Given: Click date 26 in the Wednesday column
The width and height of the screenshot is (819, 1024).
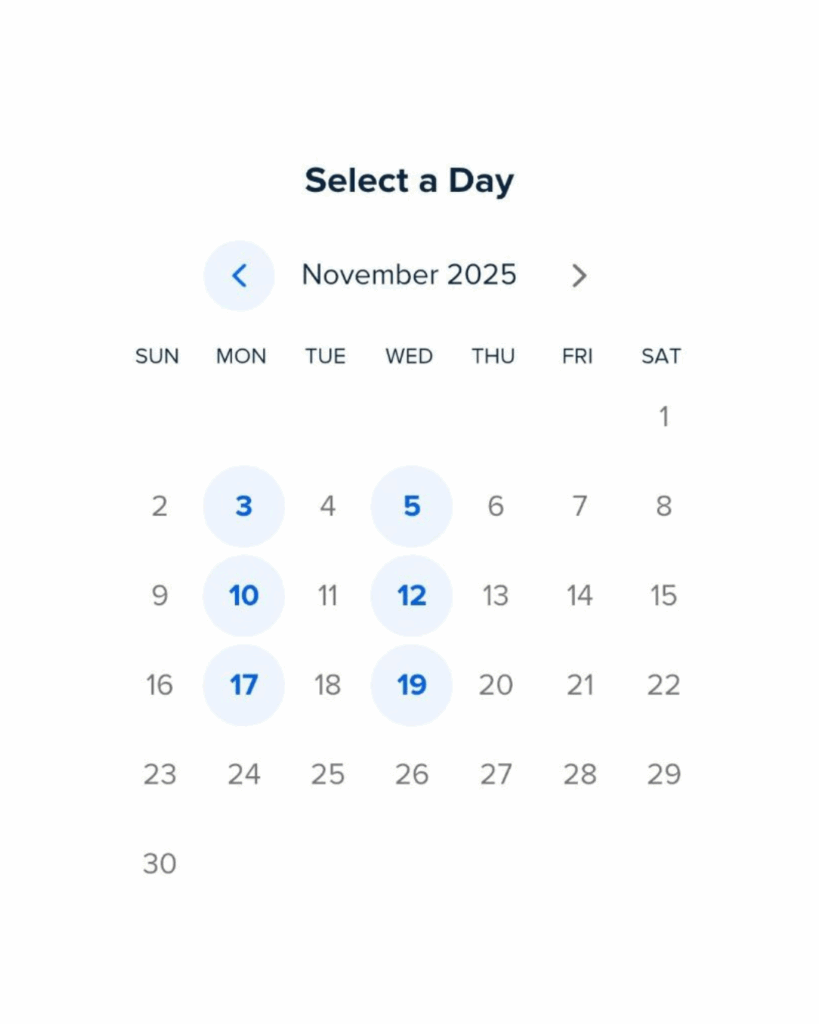Looking at the screenshot, I should [411, 774].
